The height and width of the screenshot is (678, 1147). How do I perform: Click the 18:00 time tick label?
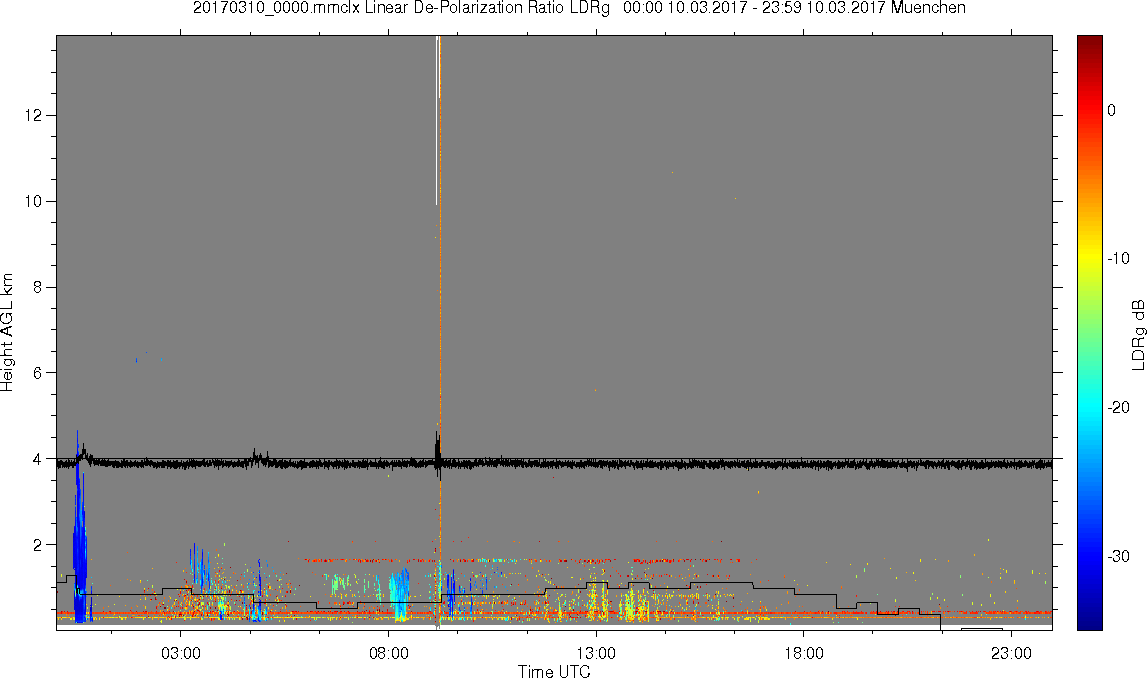click(x=803, y=653)
